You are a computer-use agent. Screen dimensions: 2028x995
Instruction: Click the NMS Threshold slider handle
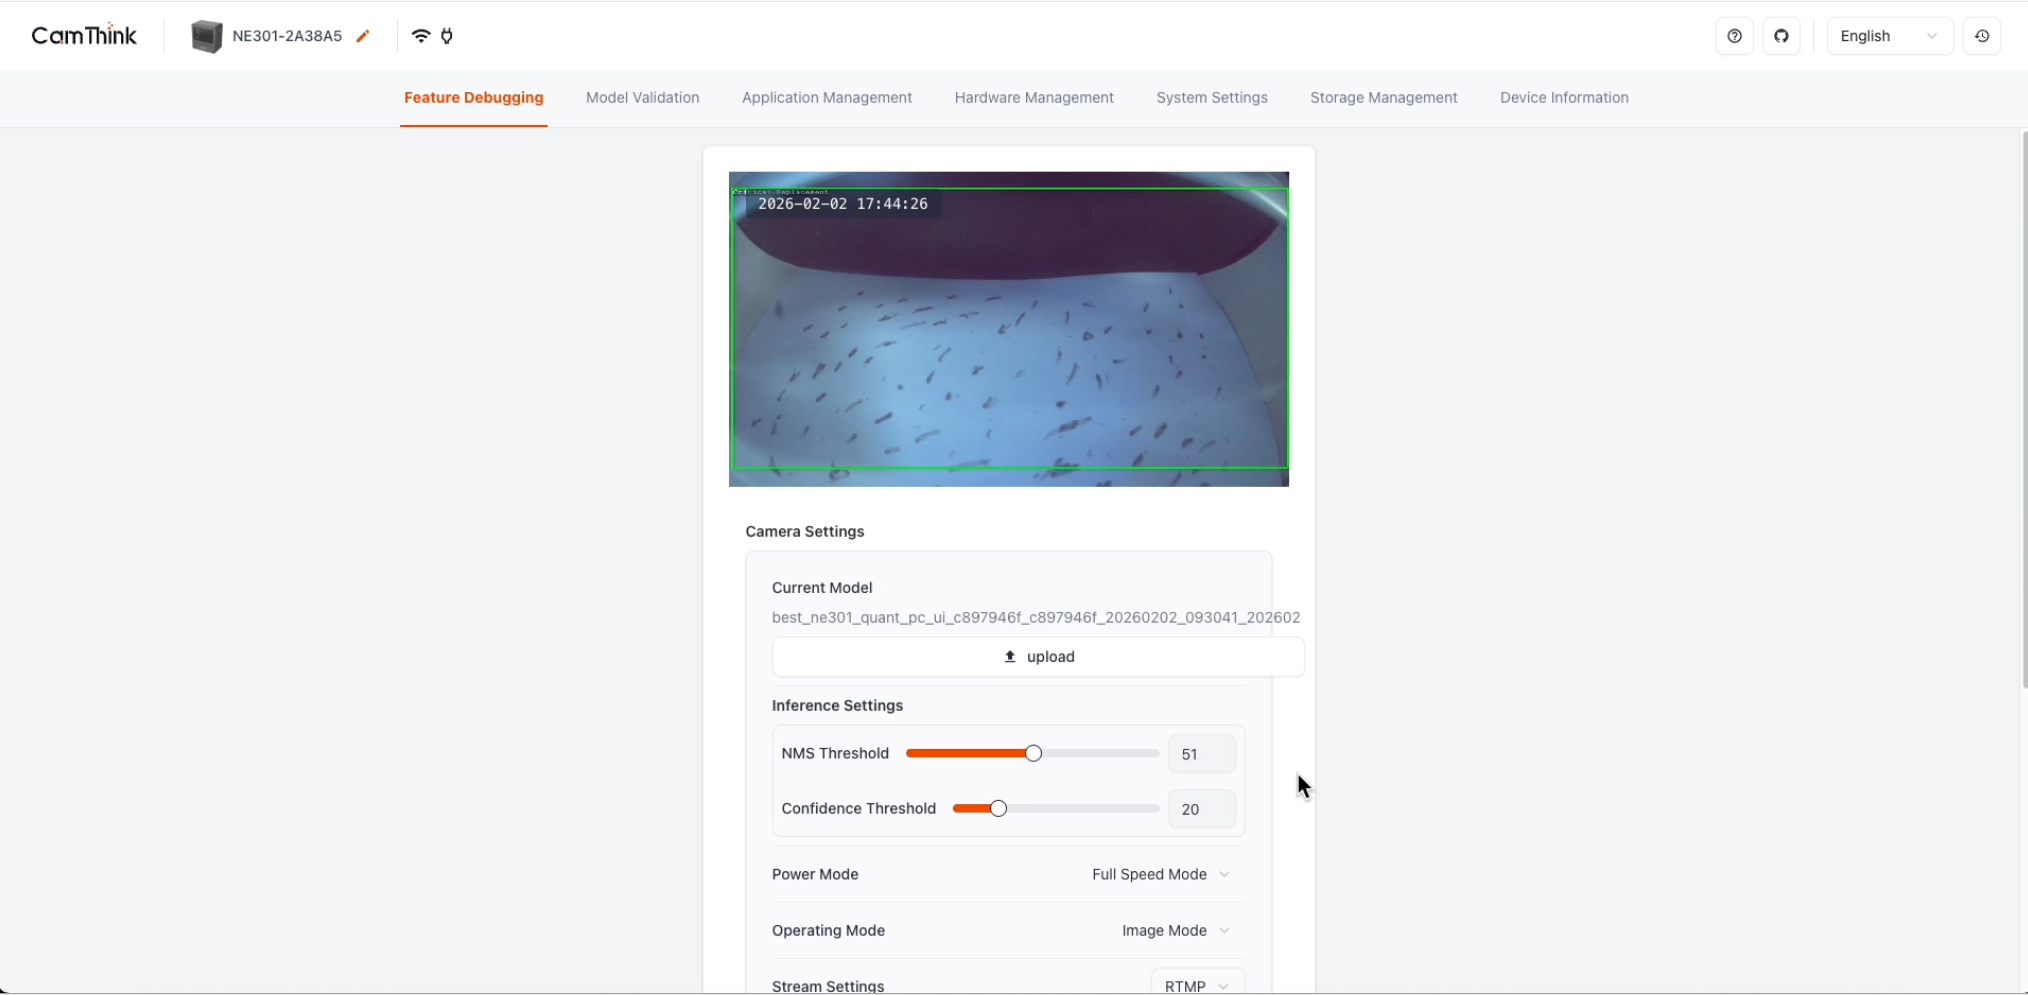coord(1033,753)
